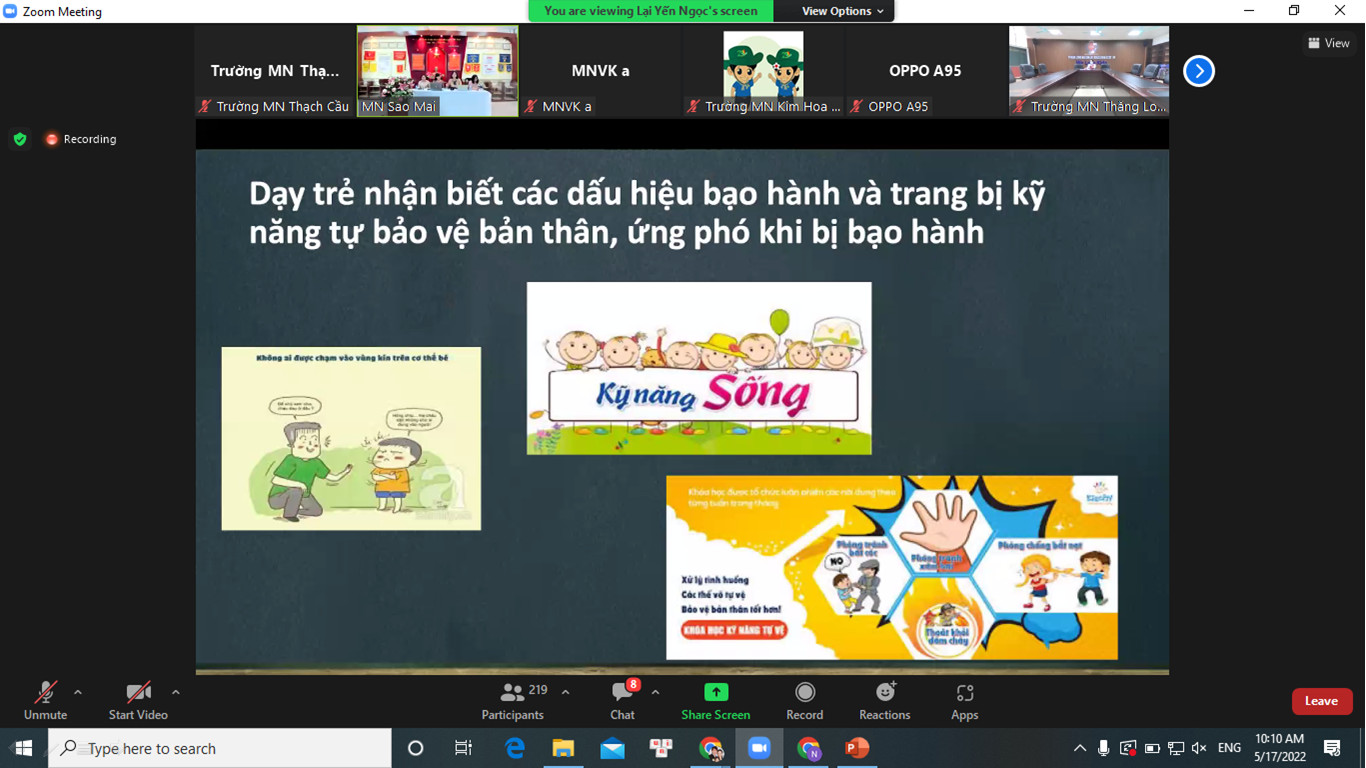Start recording with Record icon
The height and width of the screenshot is (768, 1366).
[x=804, y=692]
